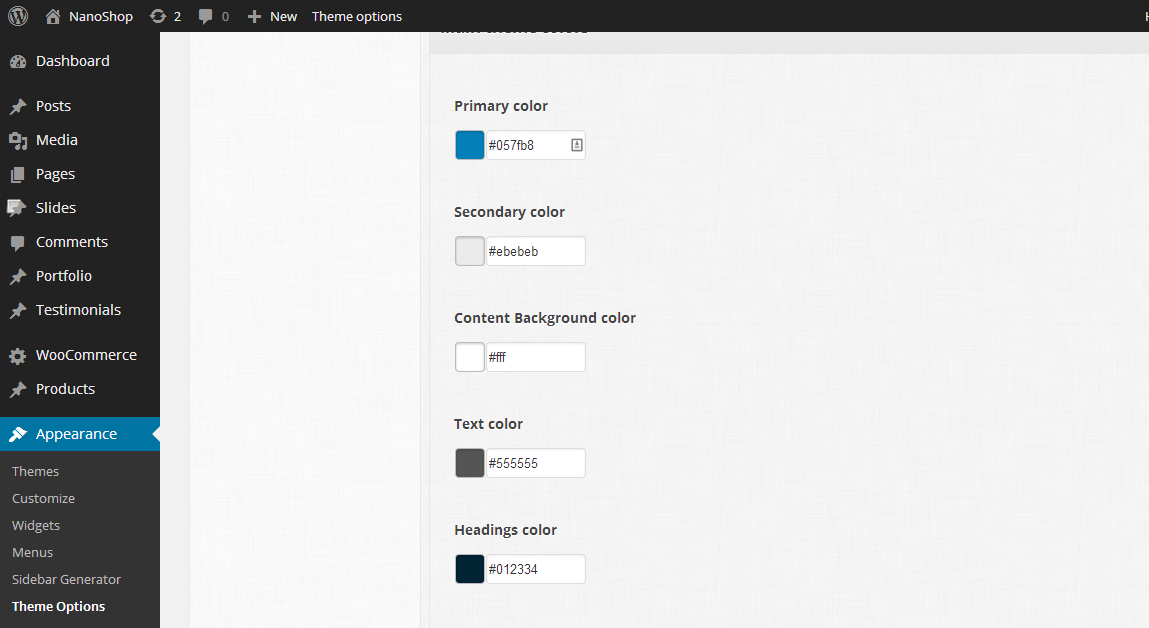Click the plus New content icon

tap(254, 16)
